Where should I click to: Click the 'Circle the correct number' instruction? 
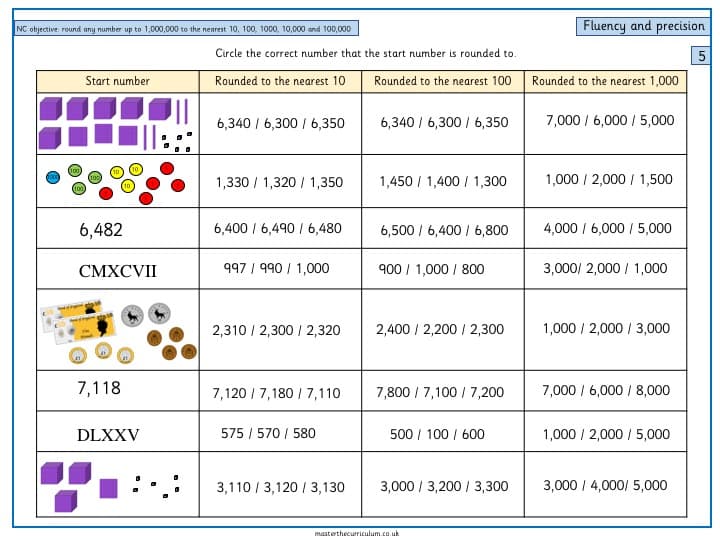[366, 53]
